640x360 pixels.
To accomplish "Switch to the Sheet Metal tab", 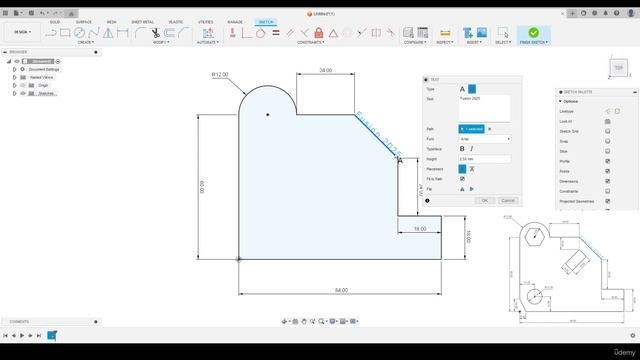I will (142, 22).
